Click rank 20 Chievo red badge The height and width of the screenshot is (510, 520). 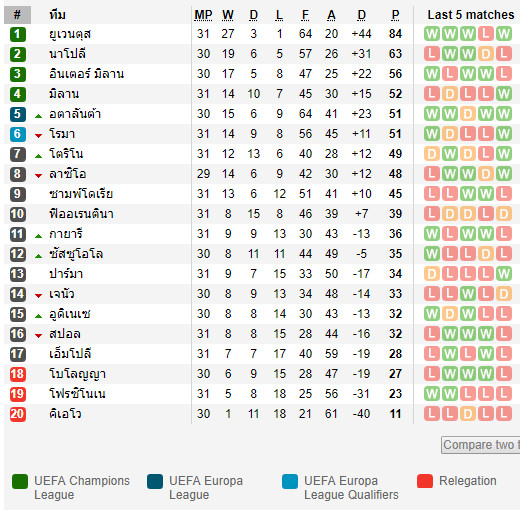coord(18,414)
